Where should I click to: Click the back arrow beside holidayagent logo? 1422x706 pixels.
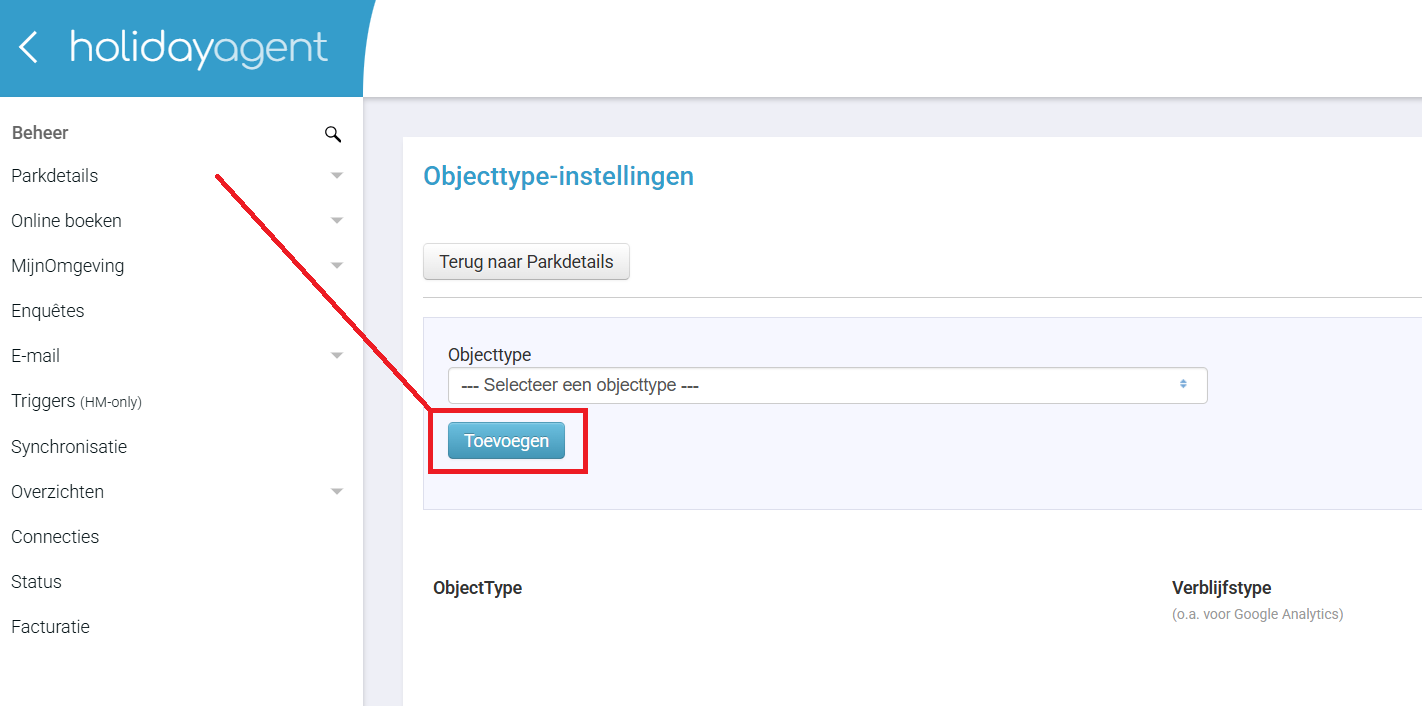(x=28, y=47)
